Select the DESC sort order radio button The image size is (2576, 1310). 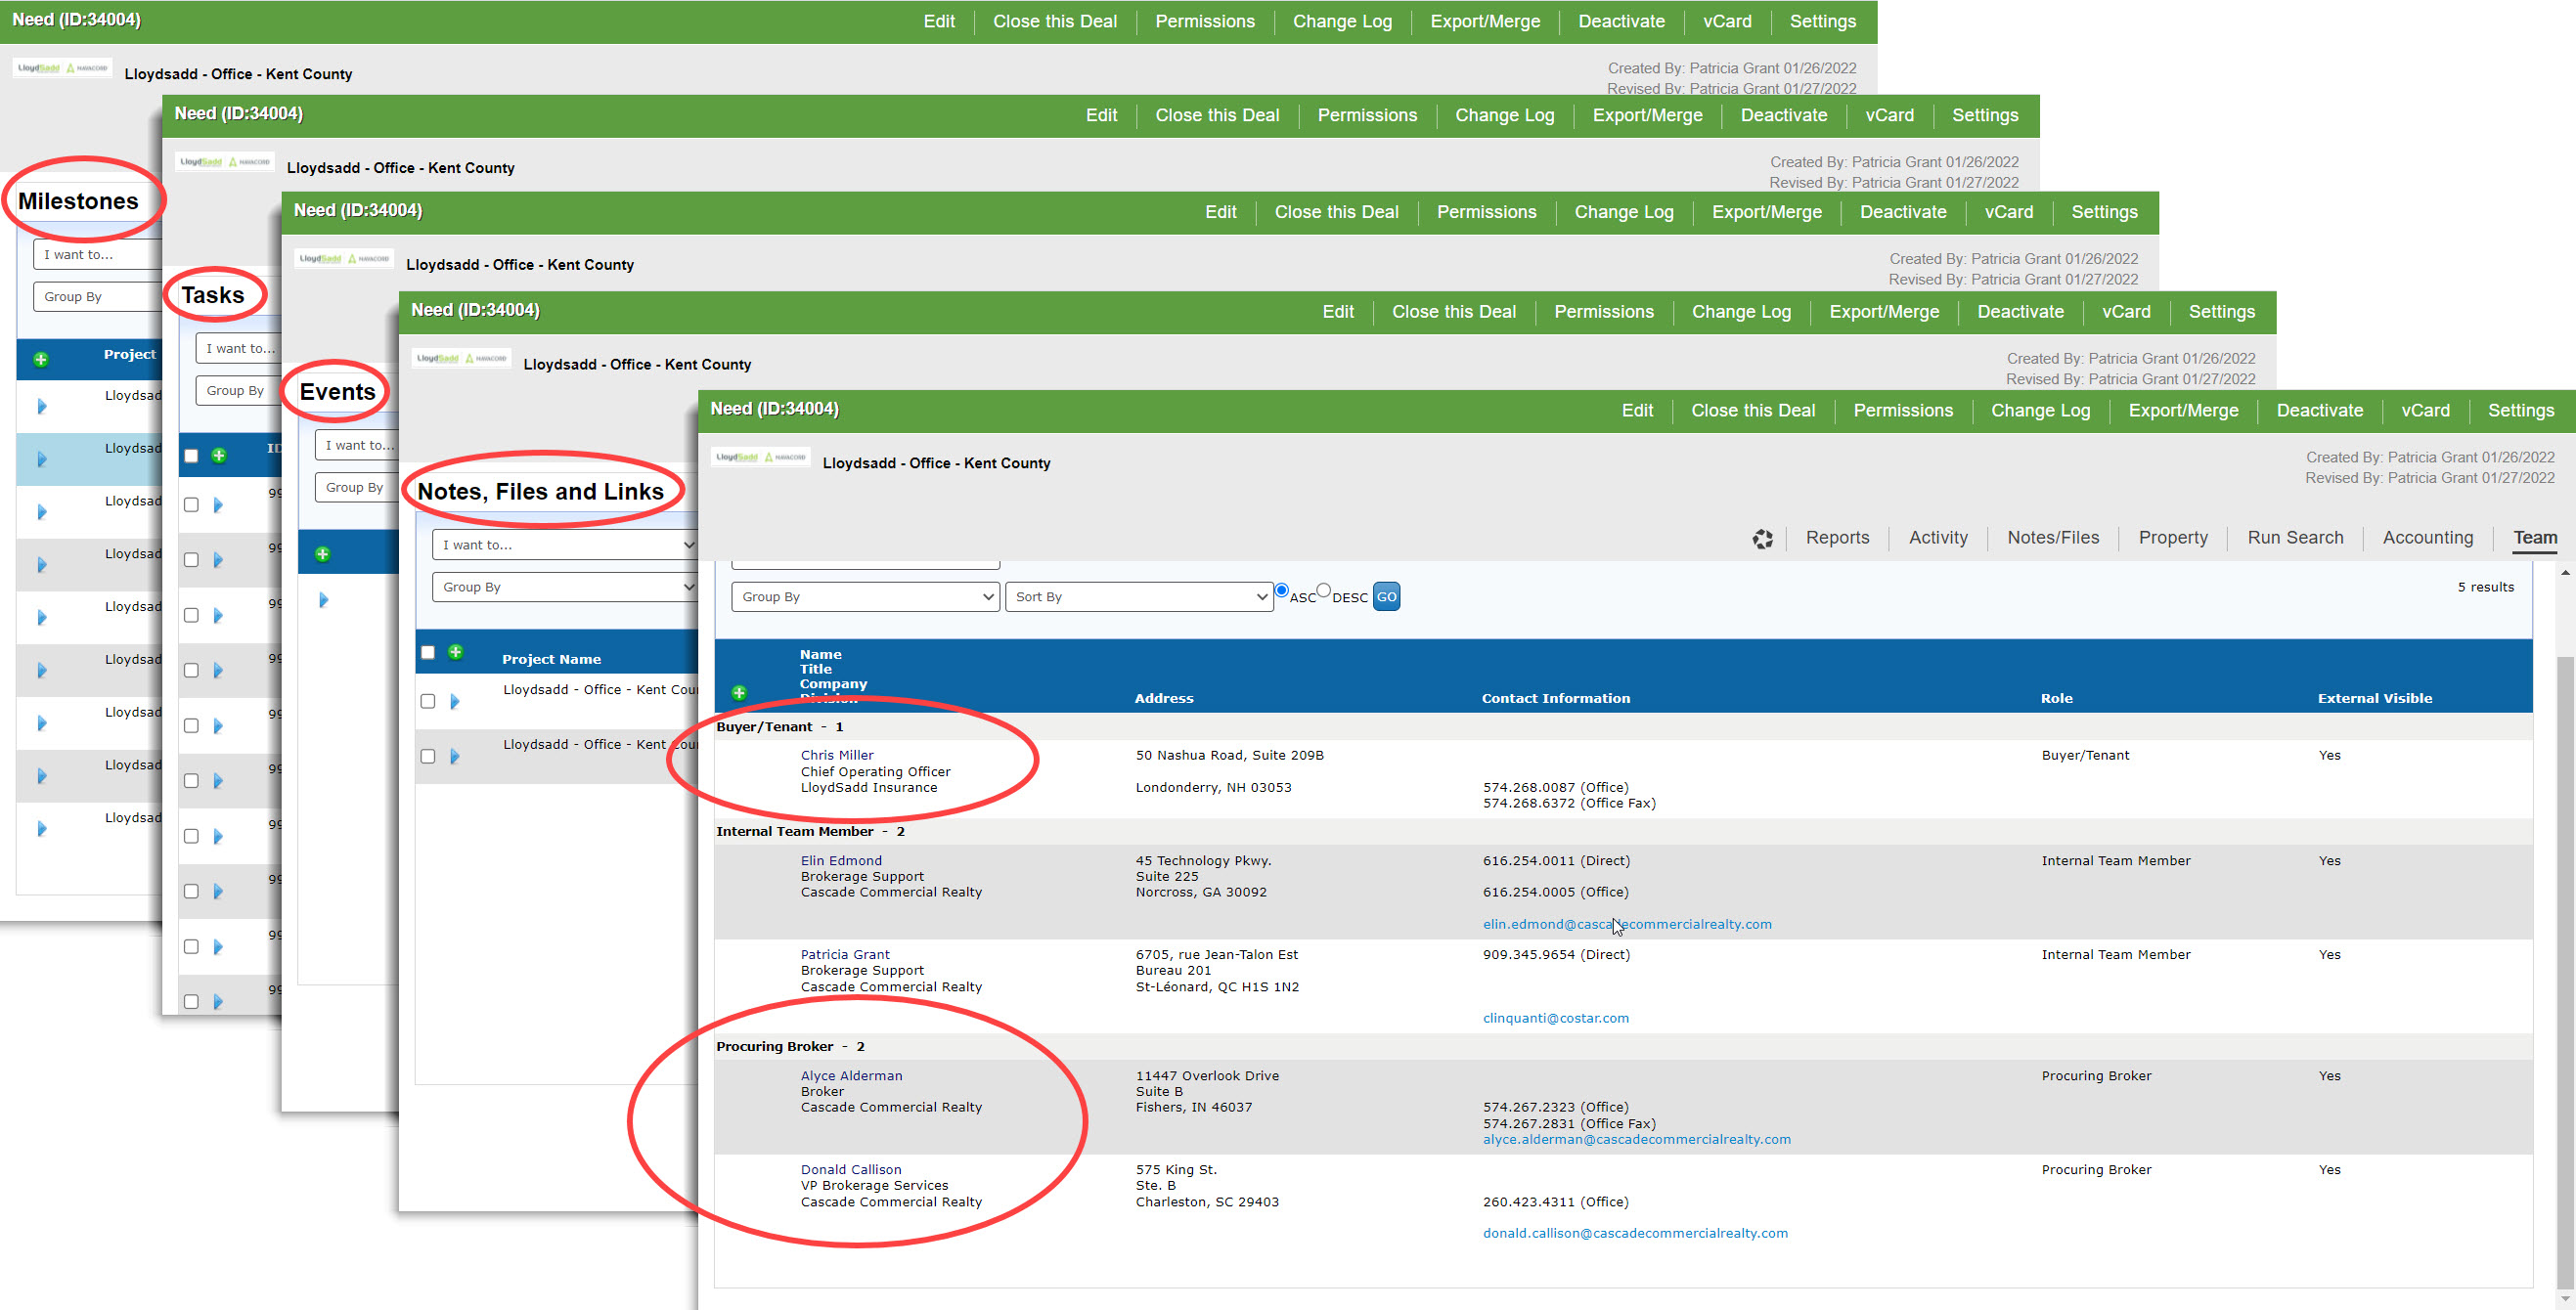point(1324,590)
